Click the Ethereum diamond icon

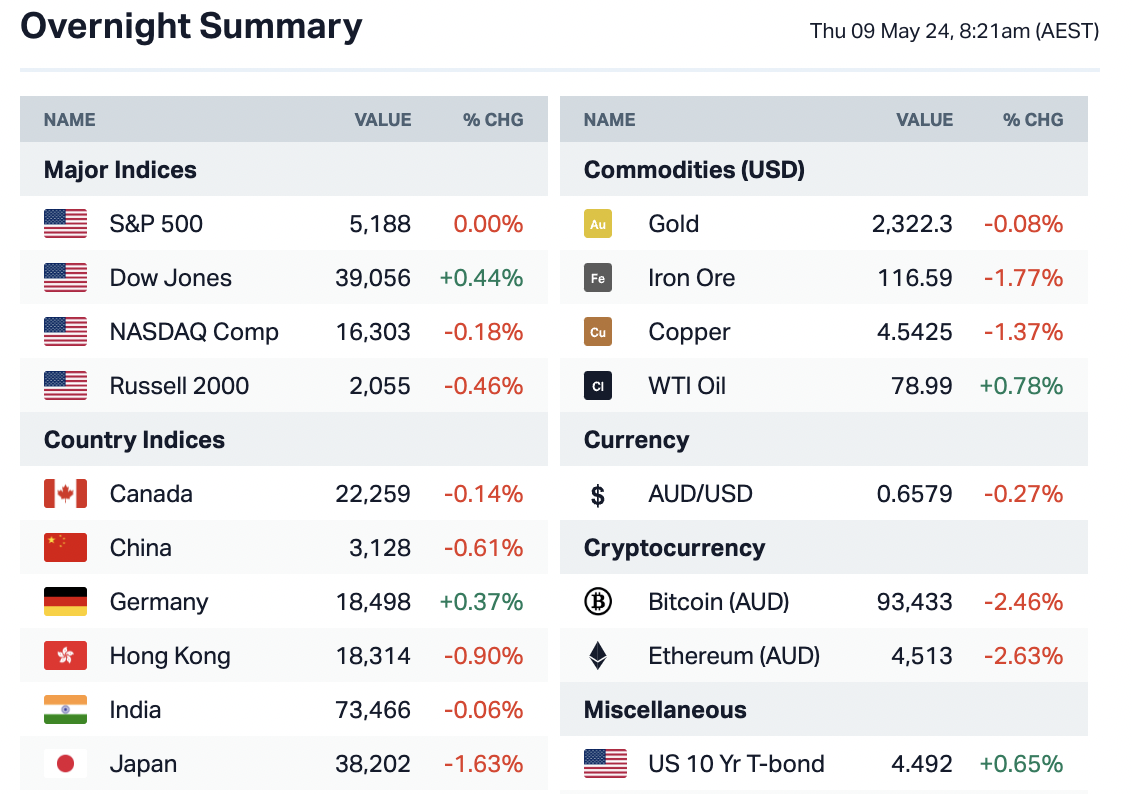point(598,656)
